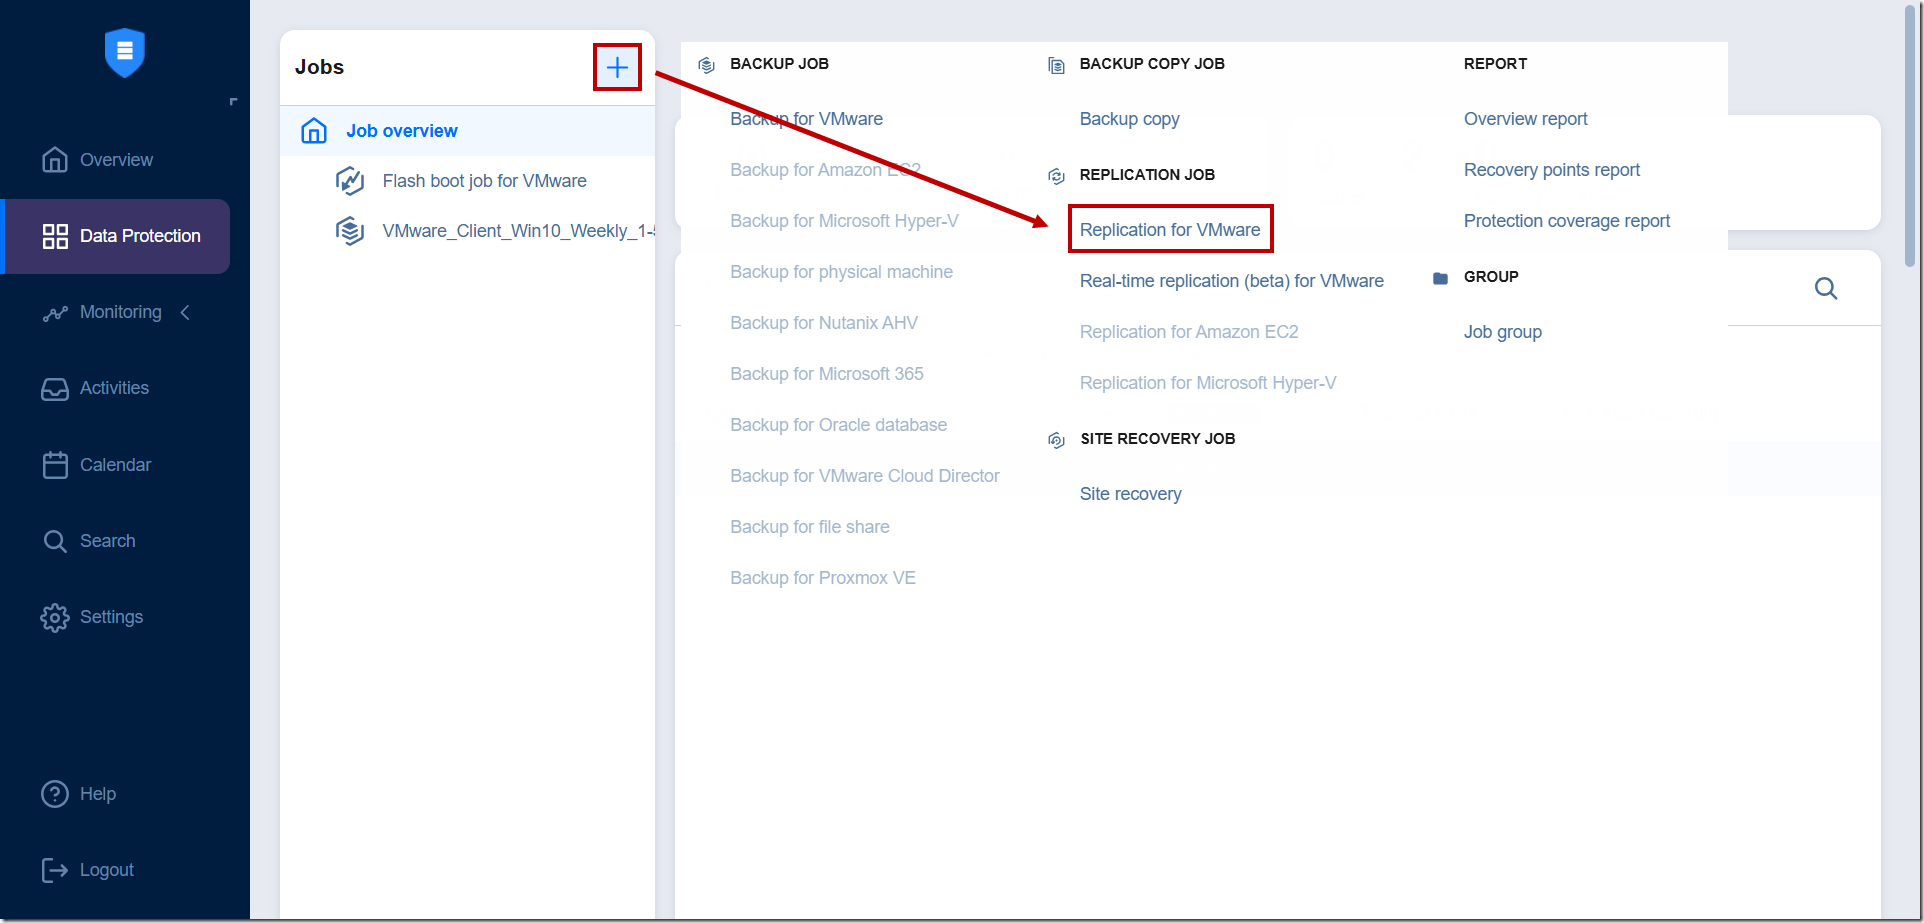Select Replication for Amazon EC2
This screenshot has width=1924, height=923.
1188,332
